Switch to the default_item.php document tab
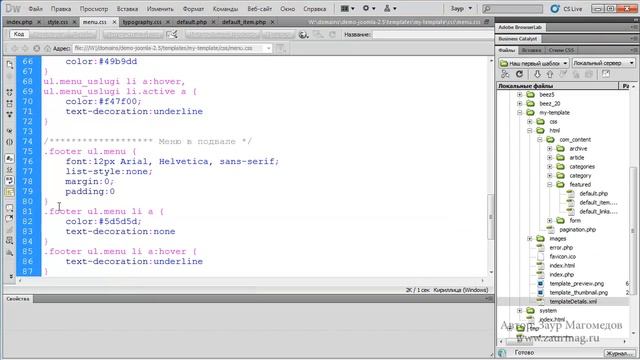640x360 pixels. pyautogui.click(x=244, y=22)
